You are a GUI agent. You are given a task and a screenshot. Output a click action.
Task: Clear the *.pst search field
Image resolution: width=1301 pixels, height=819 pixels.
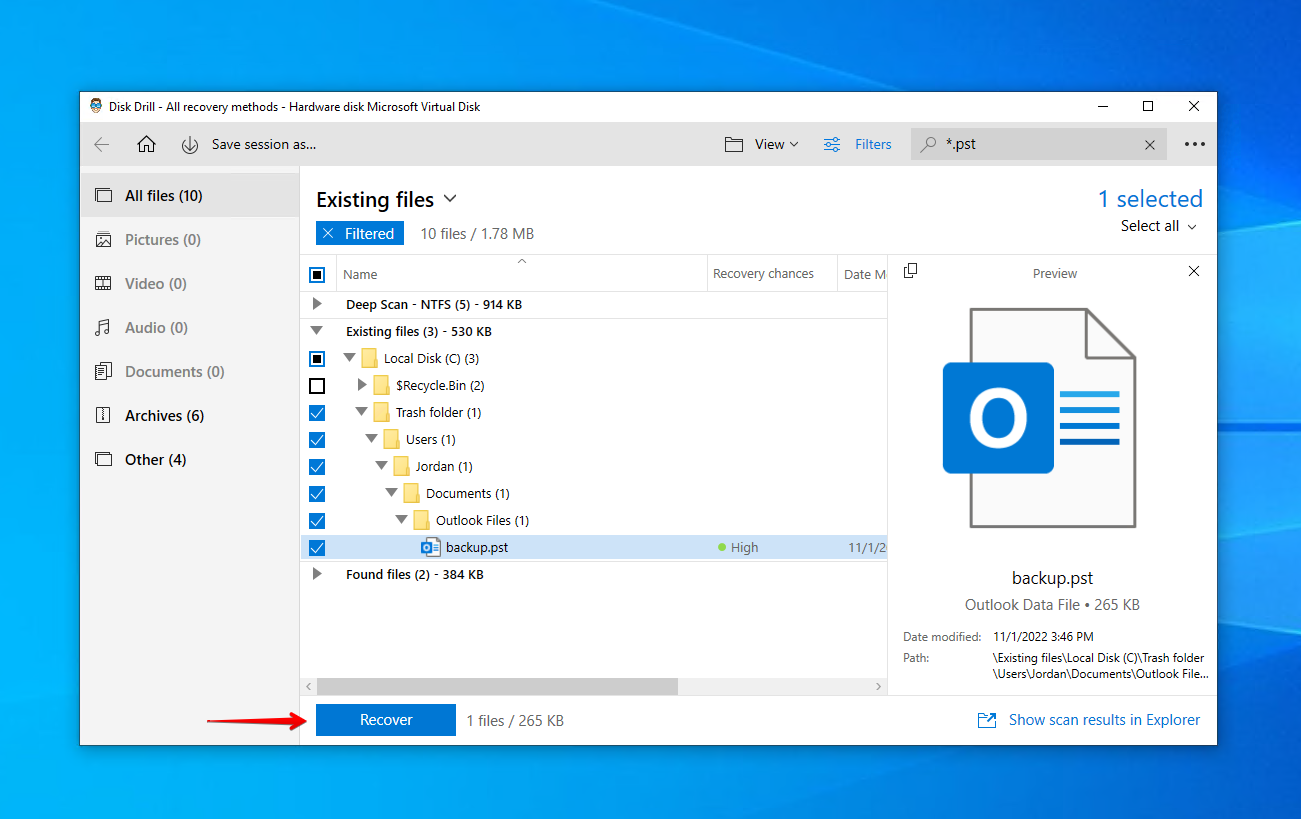1150,145
